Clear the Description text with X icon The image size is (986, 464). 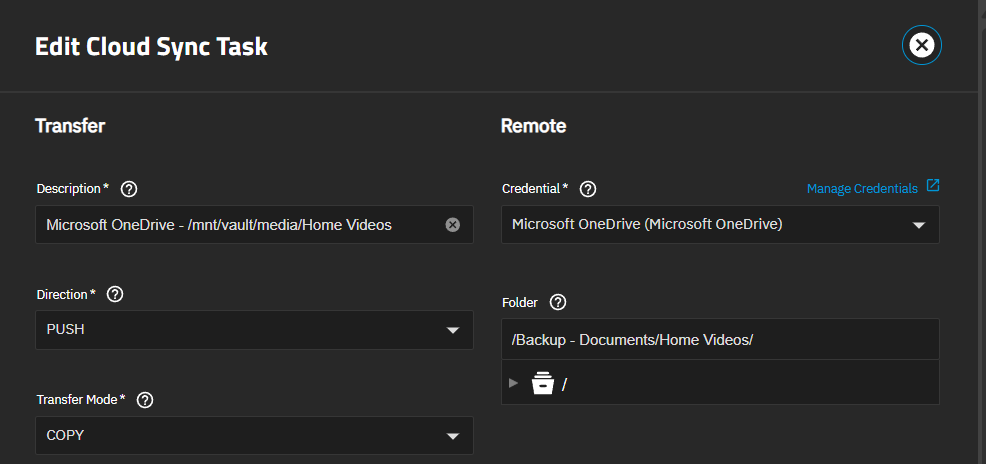pos(453,224)
